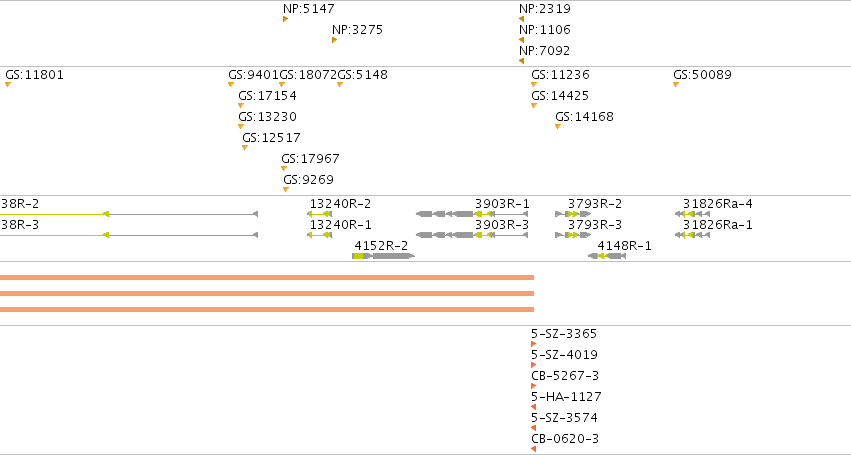Select the 3793R-2 transcript label
851x455 pixels.
click(x=595, y=204)
